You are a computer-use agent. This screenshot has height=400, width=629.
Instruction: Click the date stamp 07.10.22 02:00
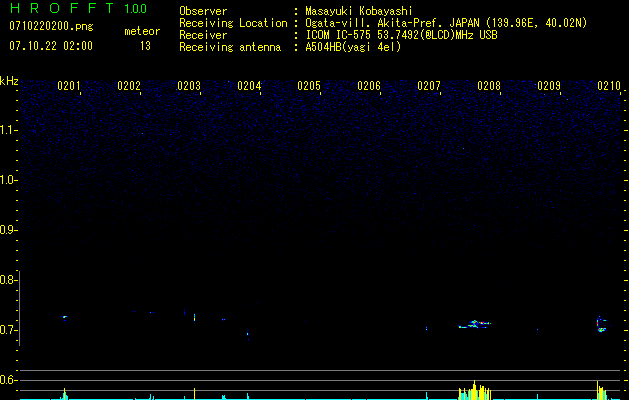click(x=51, y=45)
